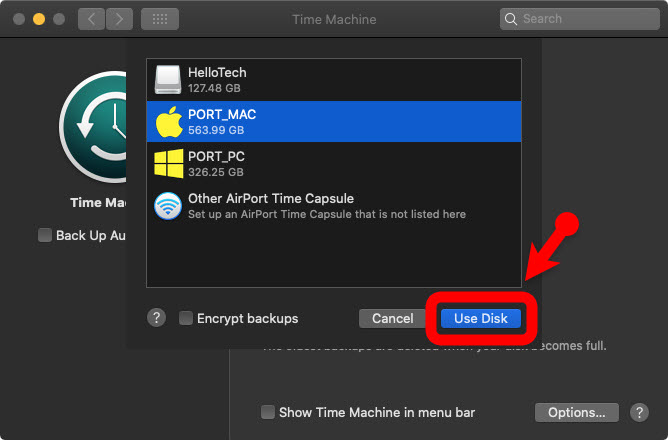Enable the Encrypt backups checkbox
This screenshot has width=668, height=440.
pos(186,319)
